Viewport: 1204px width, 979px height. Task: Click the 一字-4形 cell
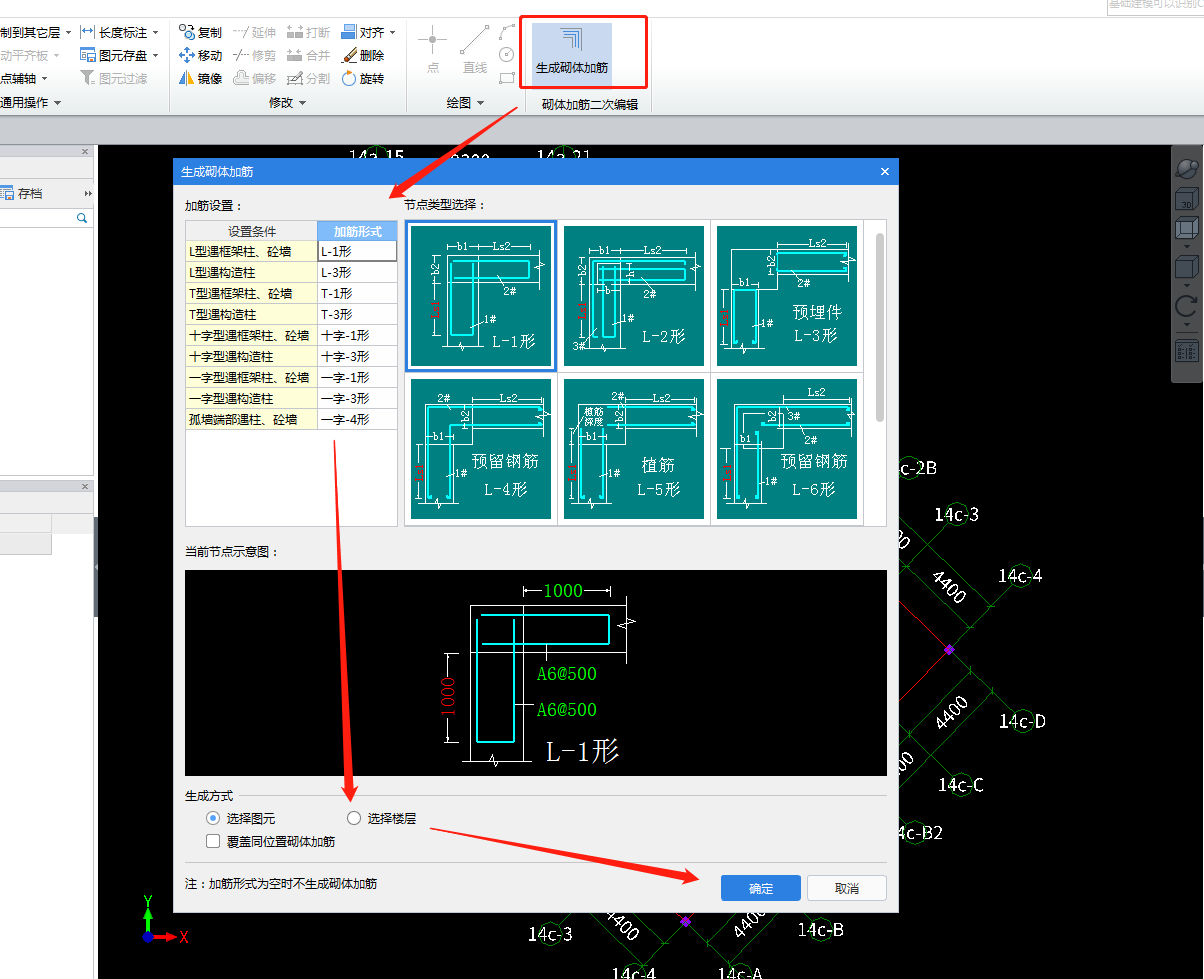coord(357,420)
